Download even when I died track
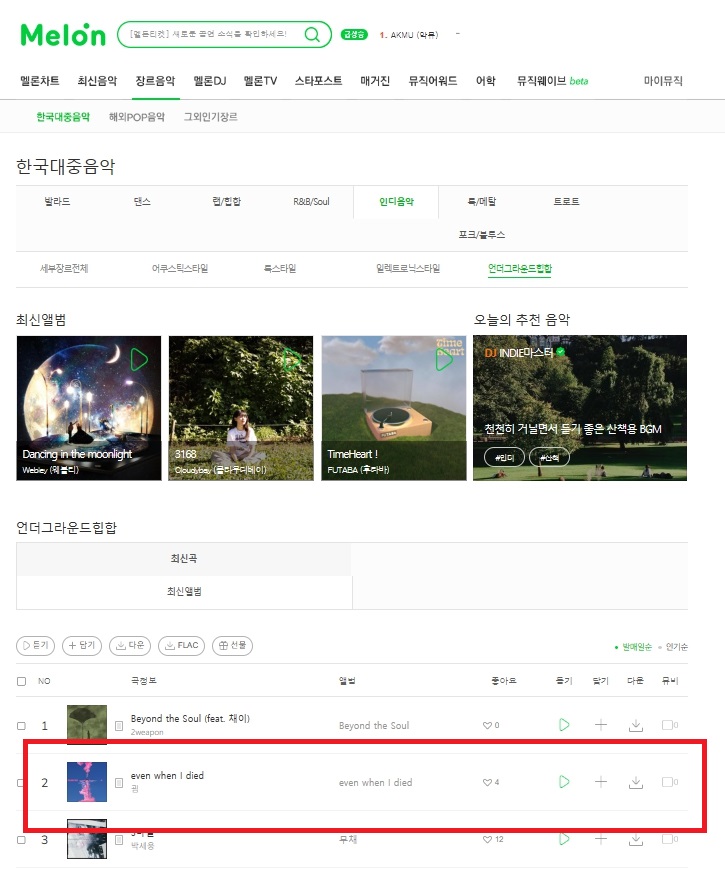The height and width of the screenshot is (876, 725). tap(636, 782)
